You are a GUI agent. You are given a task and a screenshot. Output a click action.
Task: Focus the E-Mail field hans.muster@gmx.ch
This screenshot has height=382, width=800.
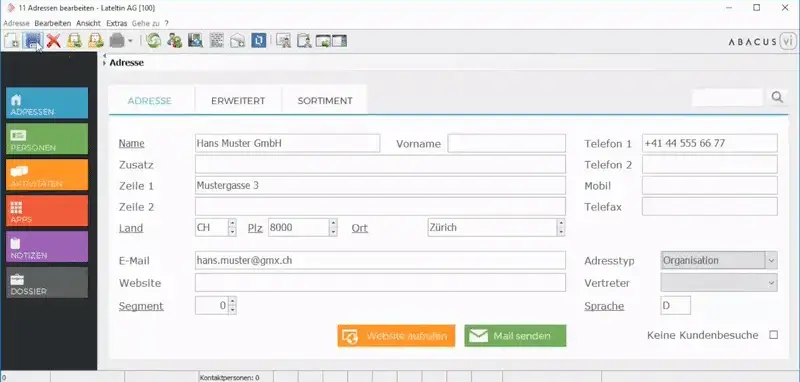(381, 260)
